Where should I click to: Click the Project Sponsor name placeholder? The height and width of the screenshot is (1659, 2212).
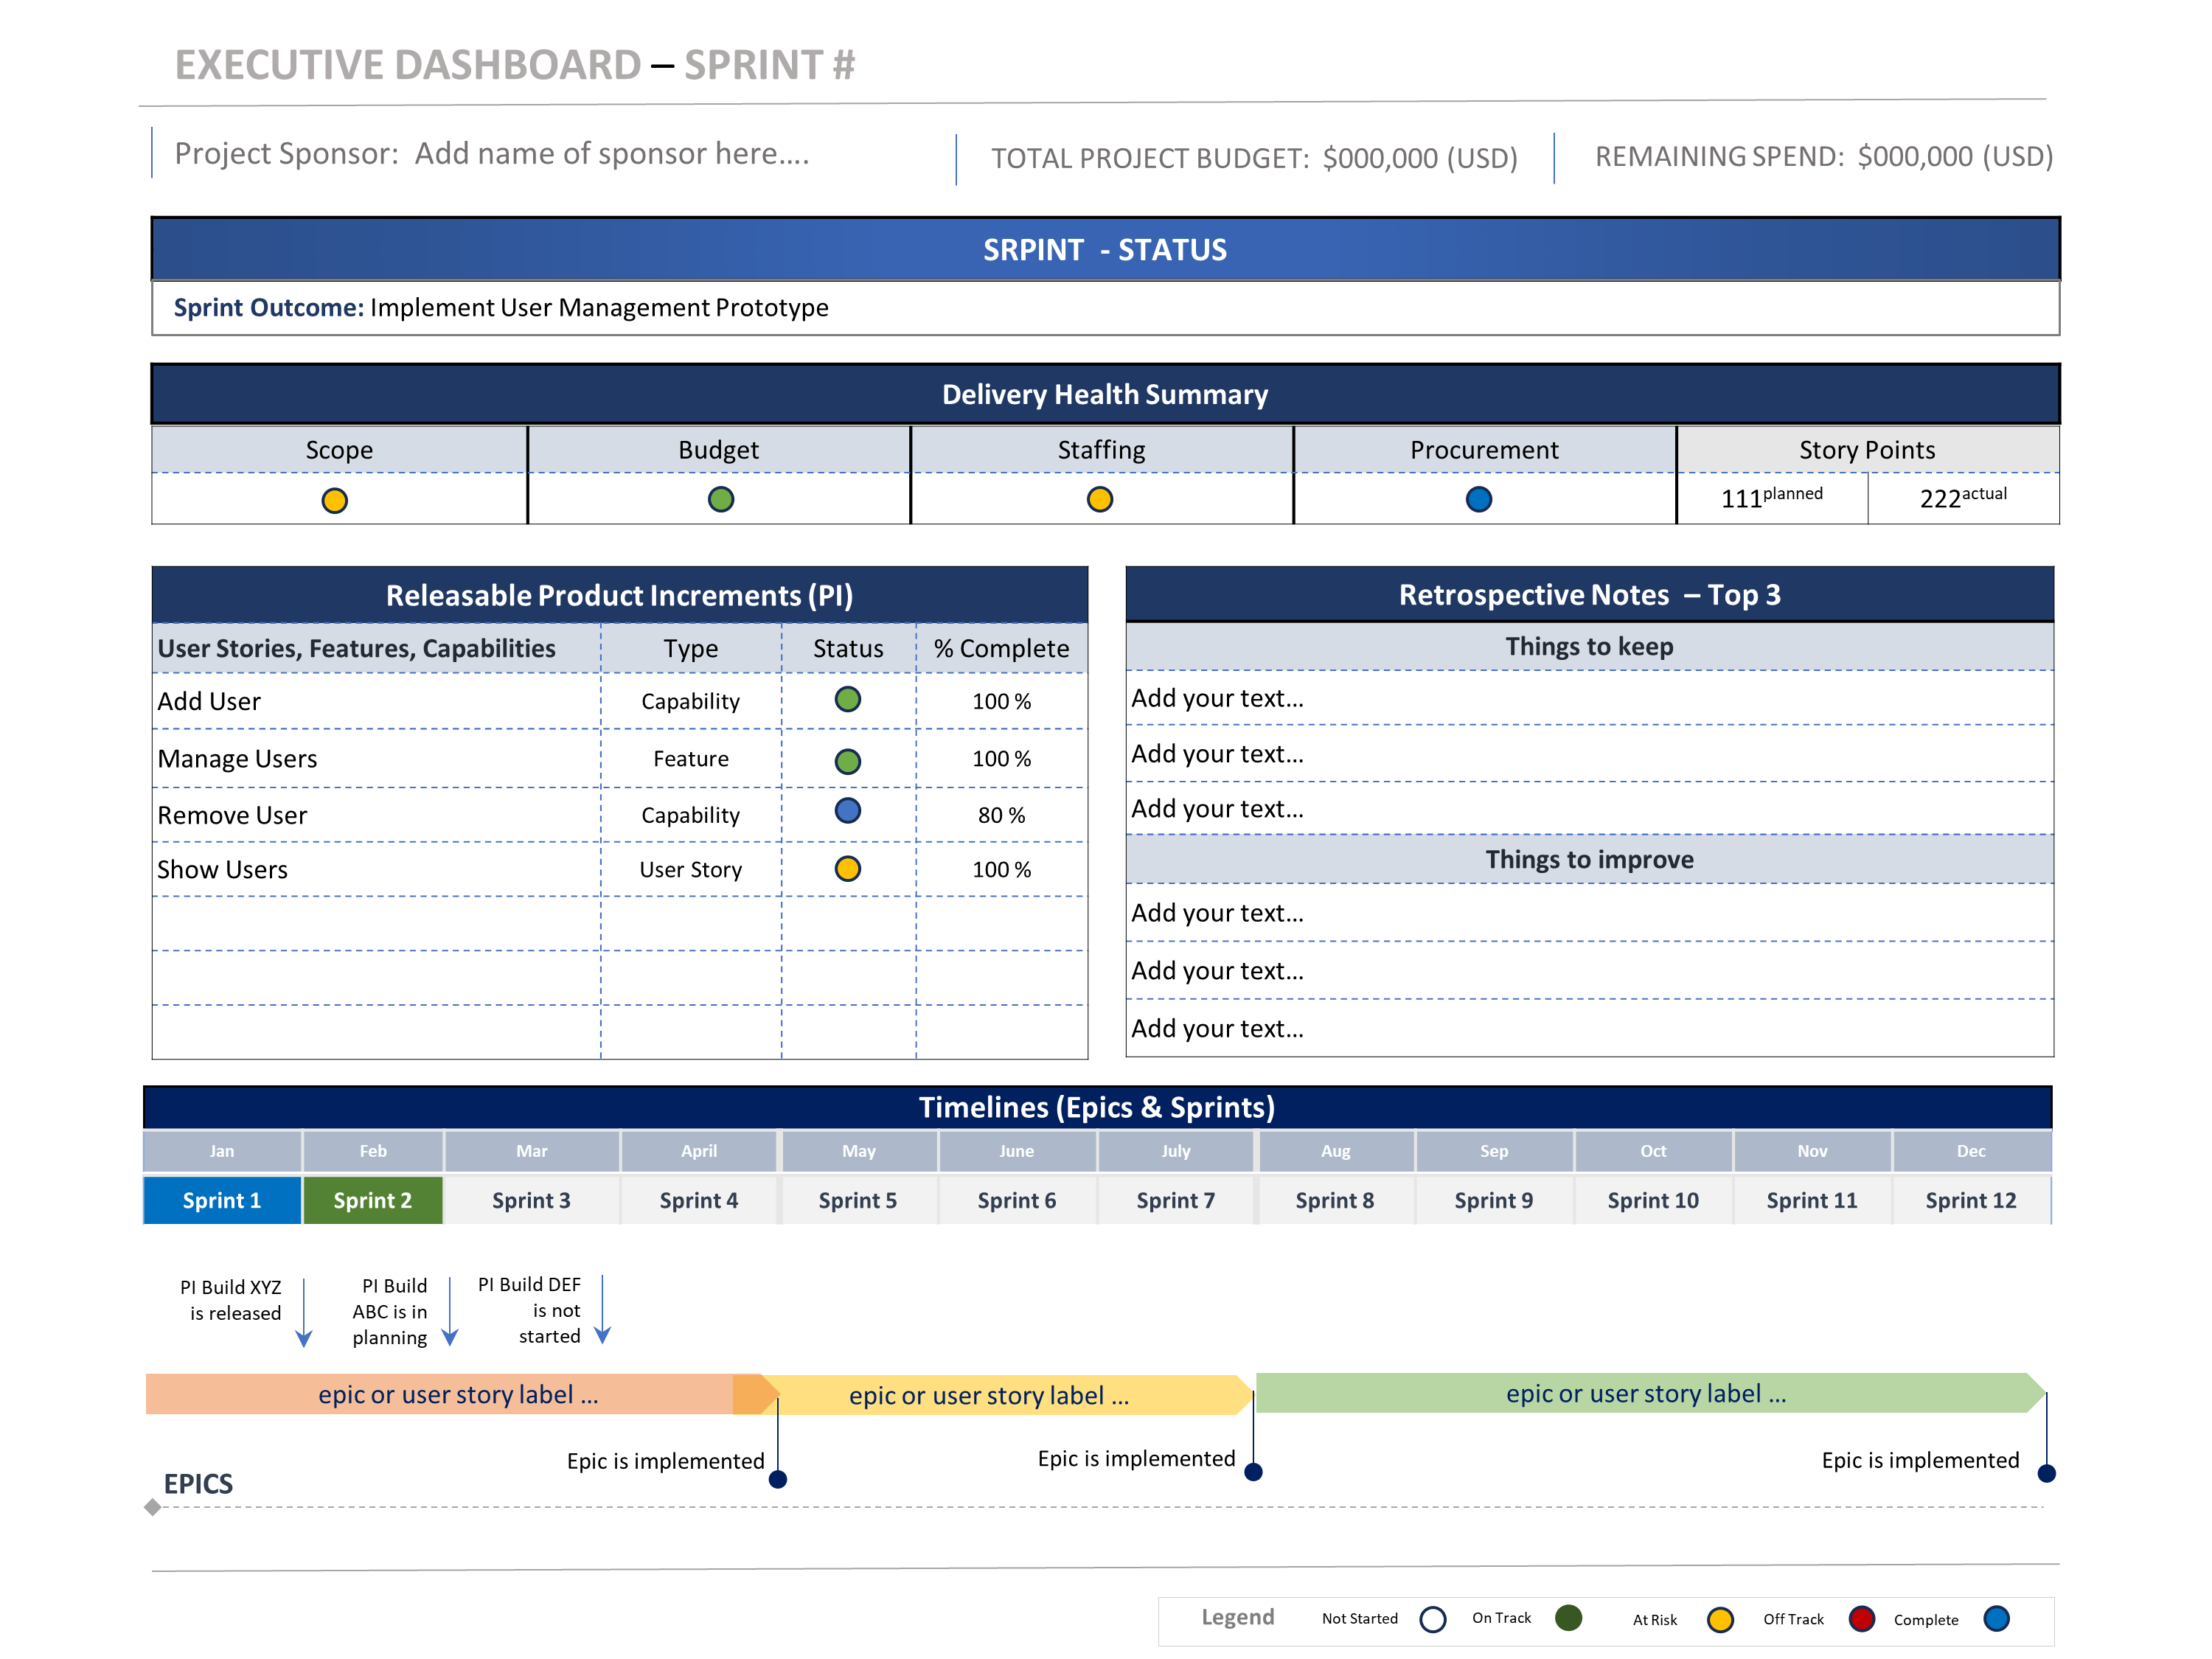[x=611, y=154]
